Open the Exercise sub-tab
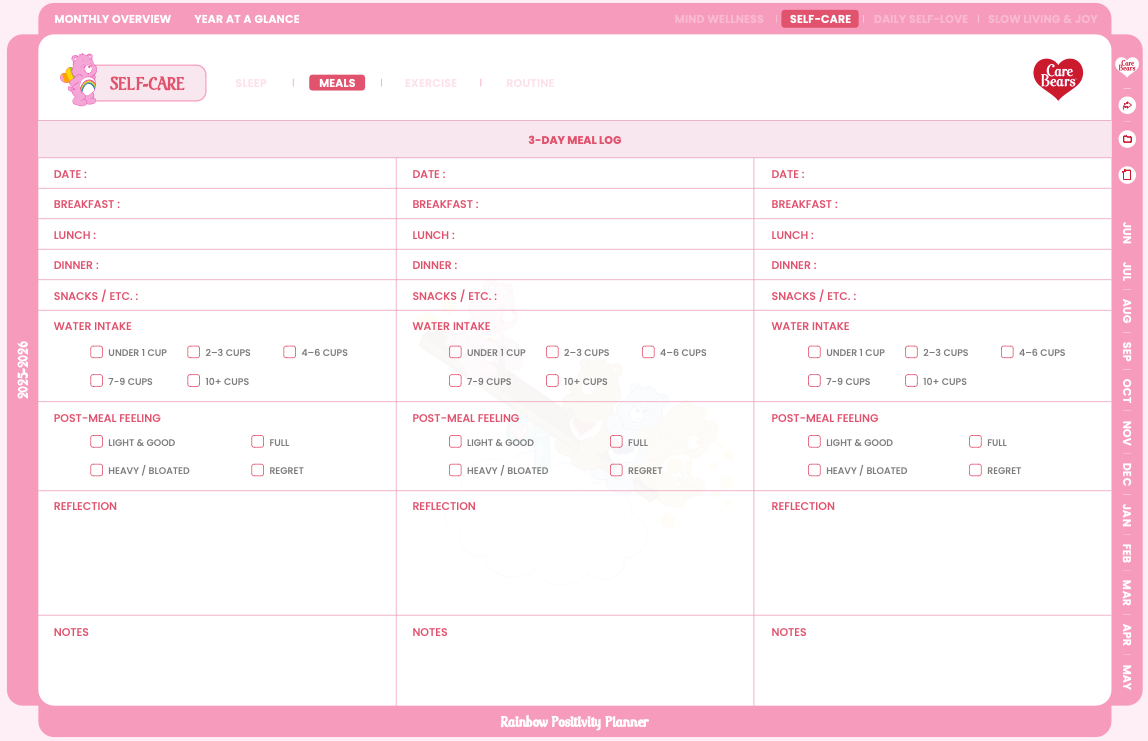 (430, 83)
